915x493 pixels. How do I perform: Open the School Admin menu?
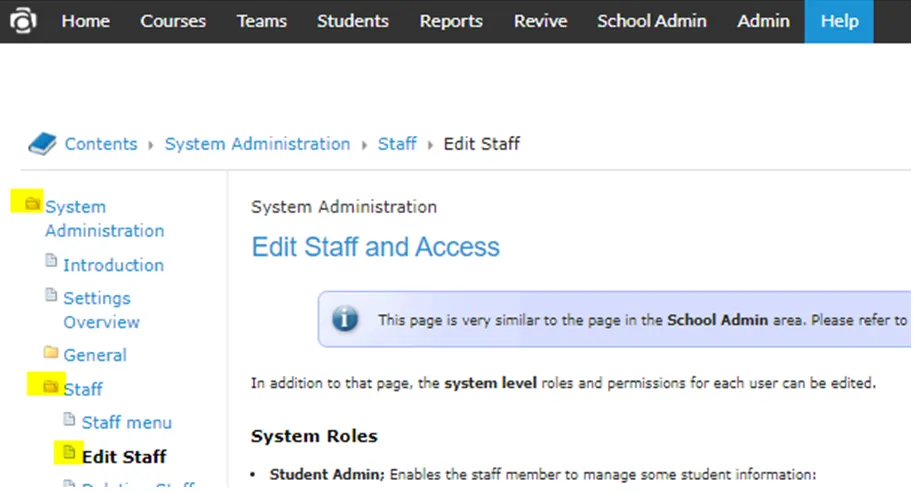click(x=651, y=21)
